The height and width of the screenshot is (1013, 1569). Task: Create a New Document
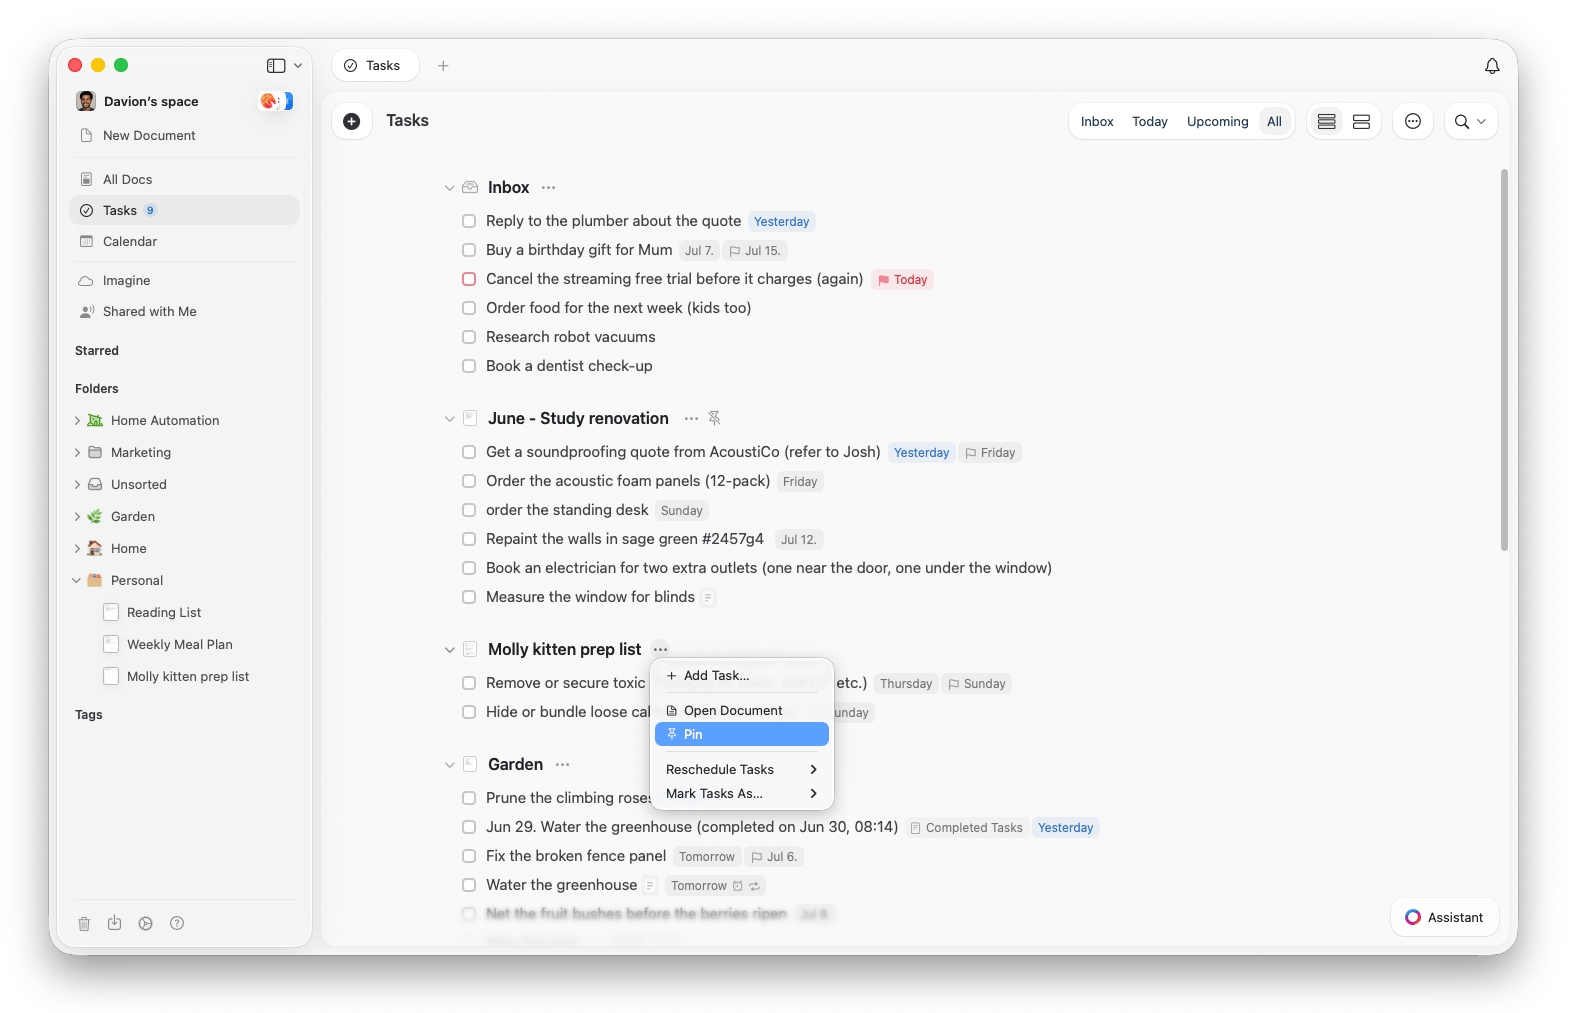coord(149,136)
